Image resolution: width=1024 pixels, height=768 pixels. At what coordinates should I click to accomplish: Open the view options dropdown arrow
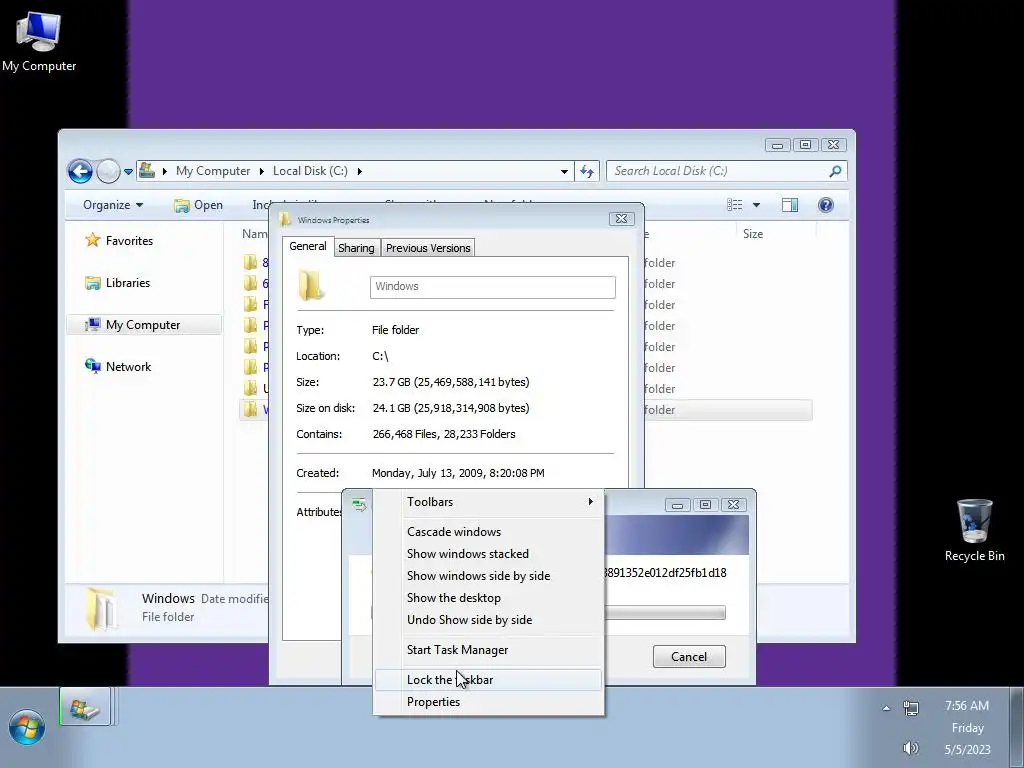756,205
